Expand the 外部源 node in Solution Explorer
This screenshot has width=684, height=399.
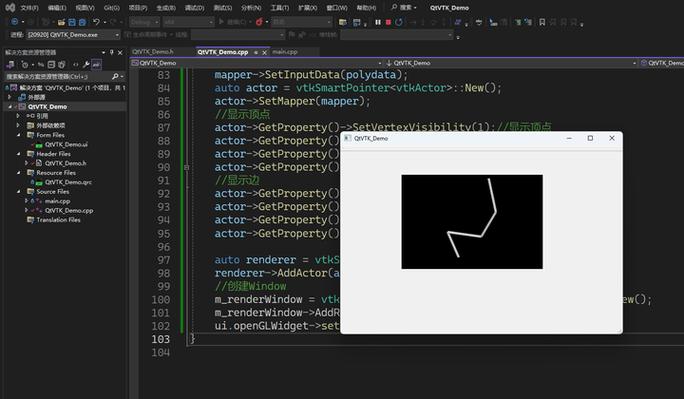click(x=10, y=97)
